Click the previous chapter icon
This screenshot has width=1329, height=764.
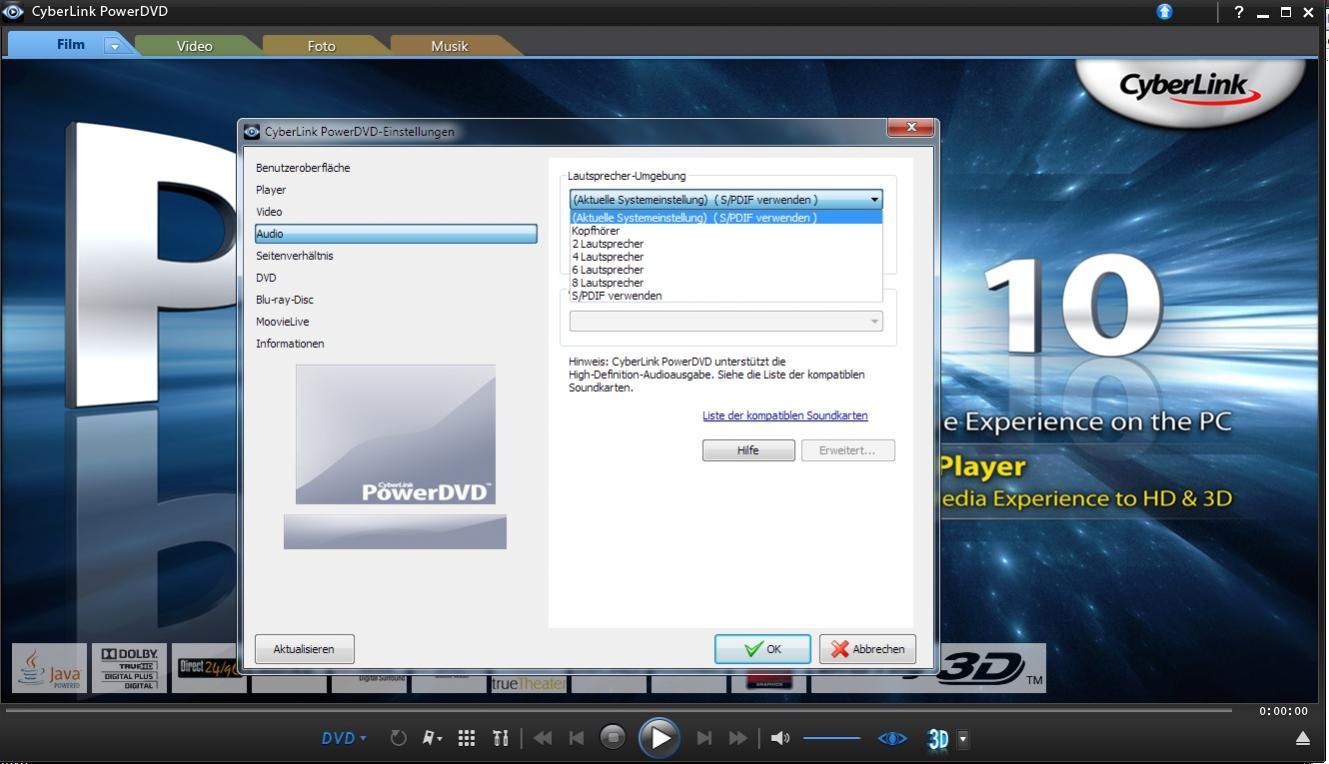576,738
